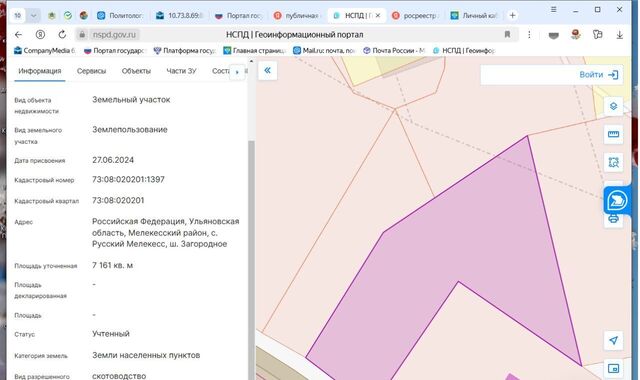Select the ruler measurement tool
The width and height of the screenshot is (640, 380).
(x=613, y=134)
